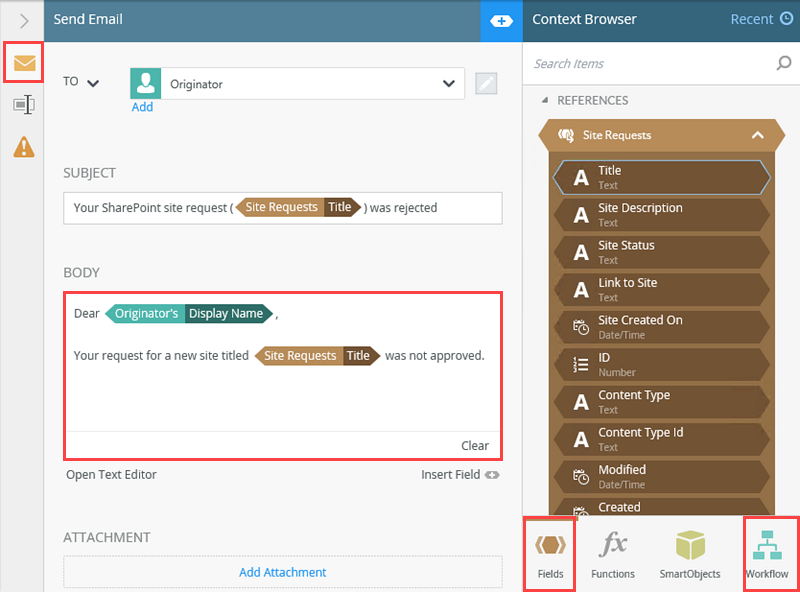
Task: Click the pencil edit icon next to Originator
Action: tap(486, 82)
